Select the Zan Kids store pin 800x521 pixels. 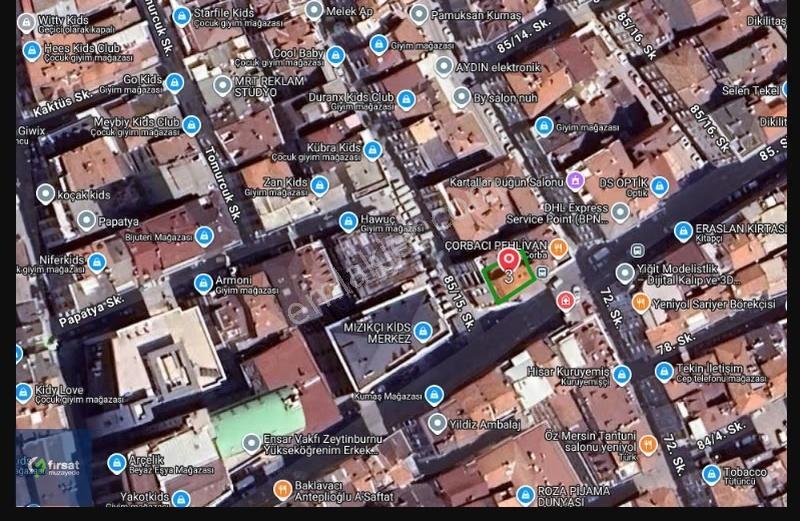(319, 186)
